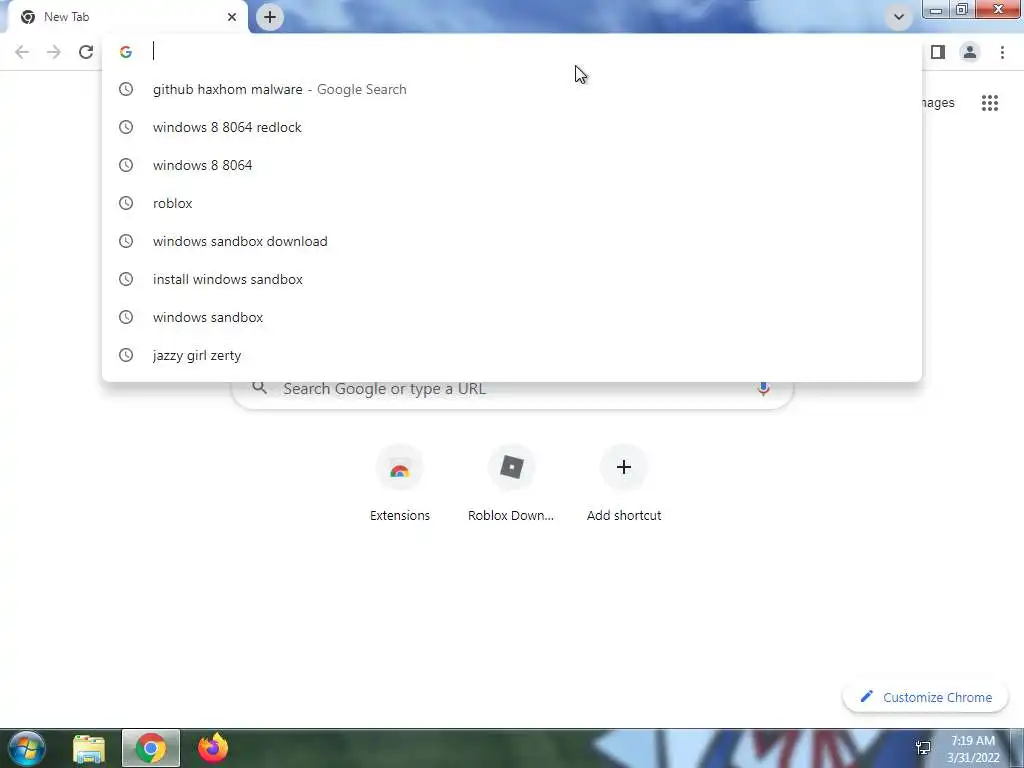Pick the windows sandbox suggestion
The height and width of the screenshot is (768, 1024).
pyautogui.click(x=512, y=317)
